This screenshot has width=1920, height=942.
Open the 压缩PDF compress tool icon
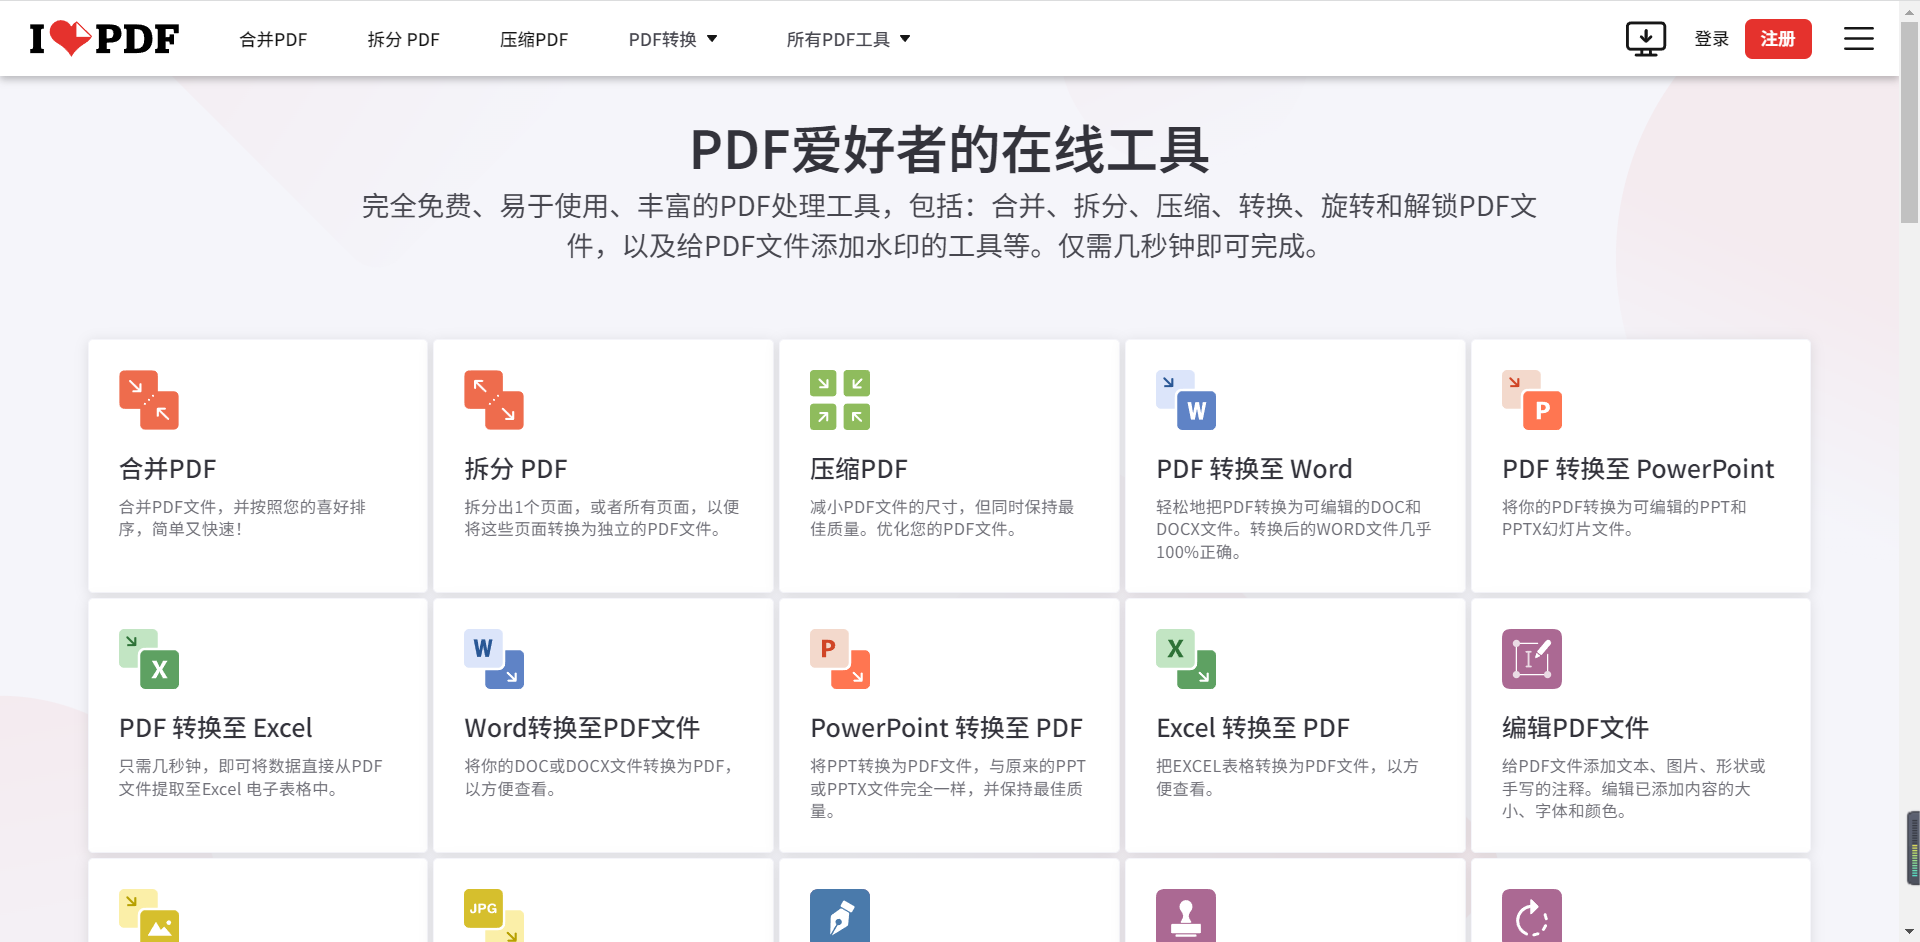[840, 399]
